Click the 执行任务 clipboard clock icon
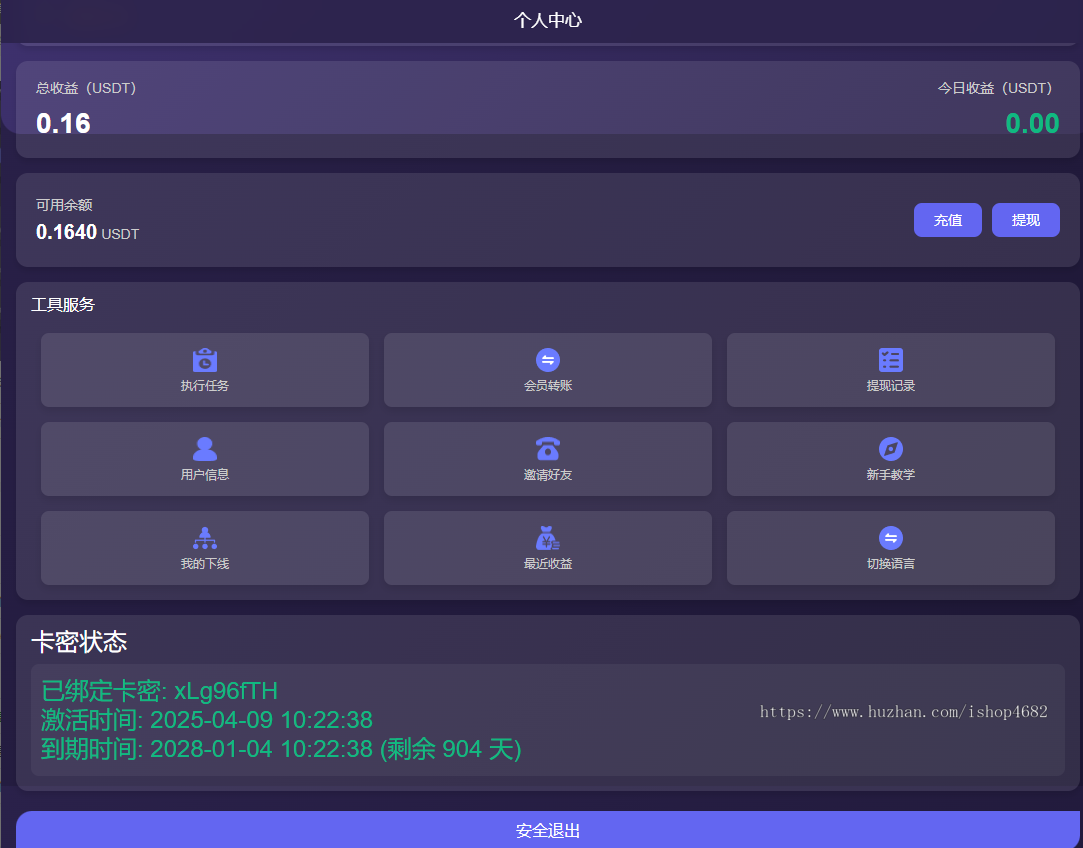Image resolution: width=1083 pixels, height=848 pixels. [204, 360]
